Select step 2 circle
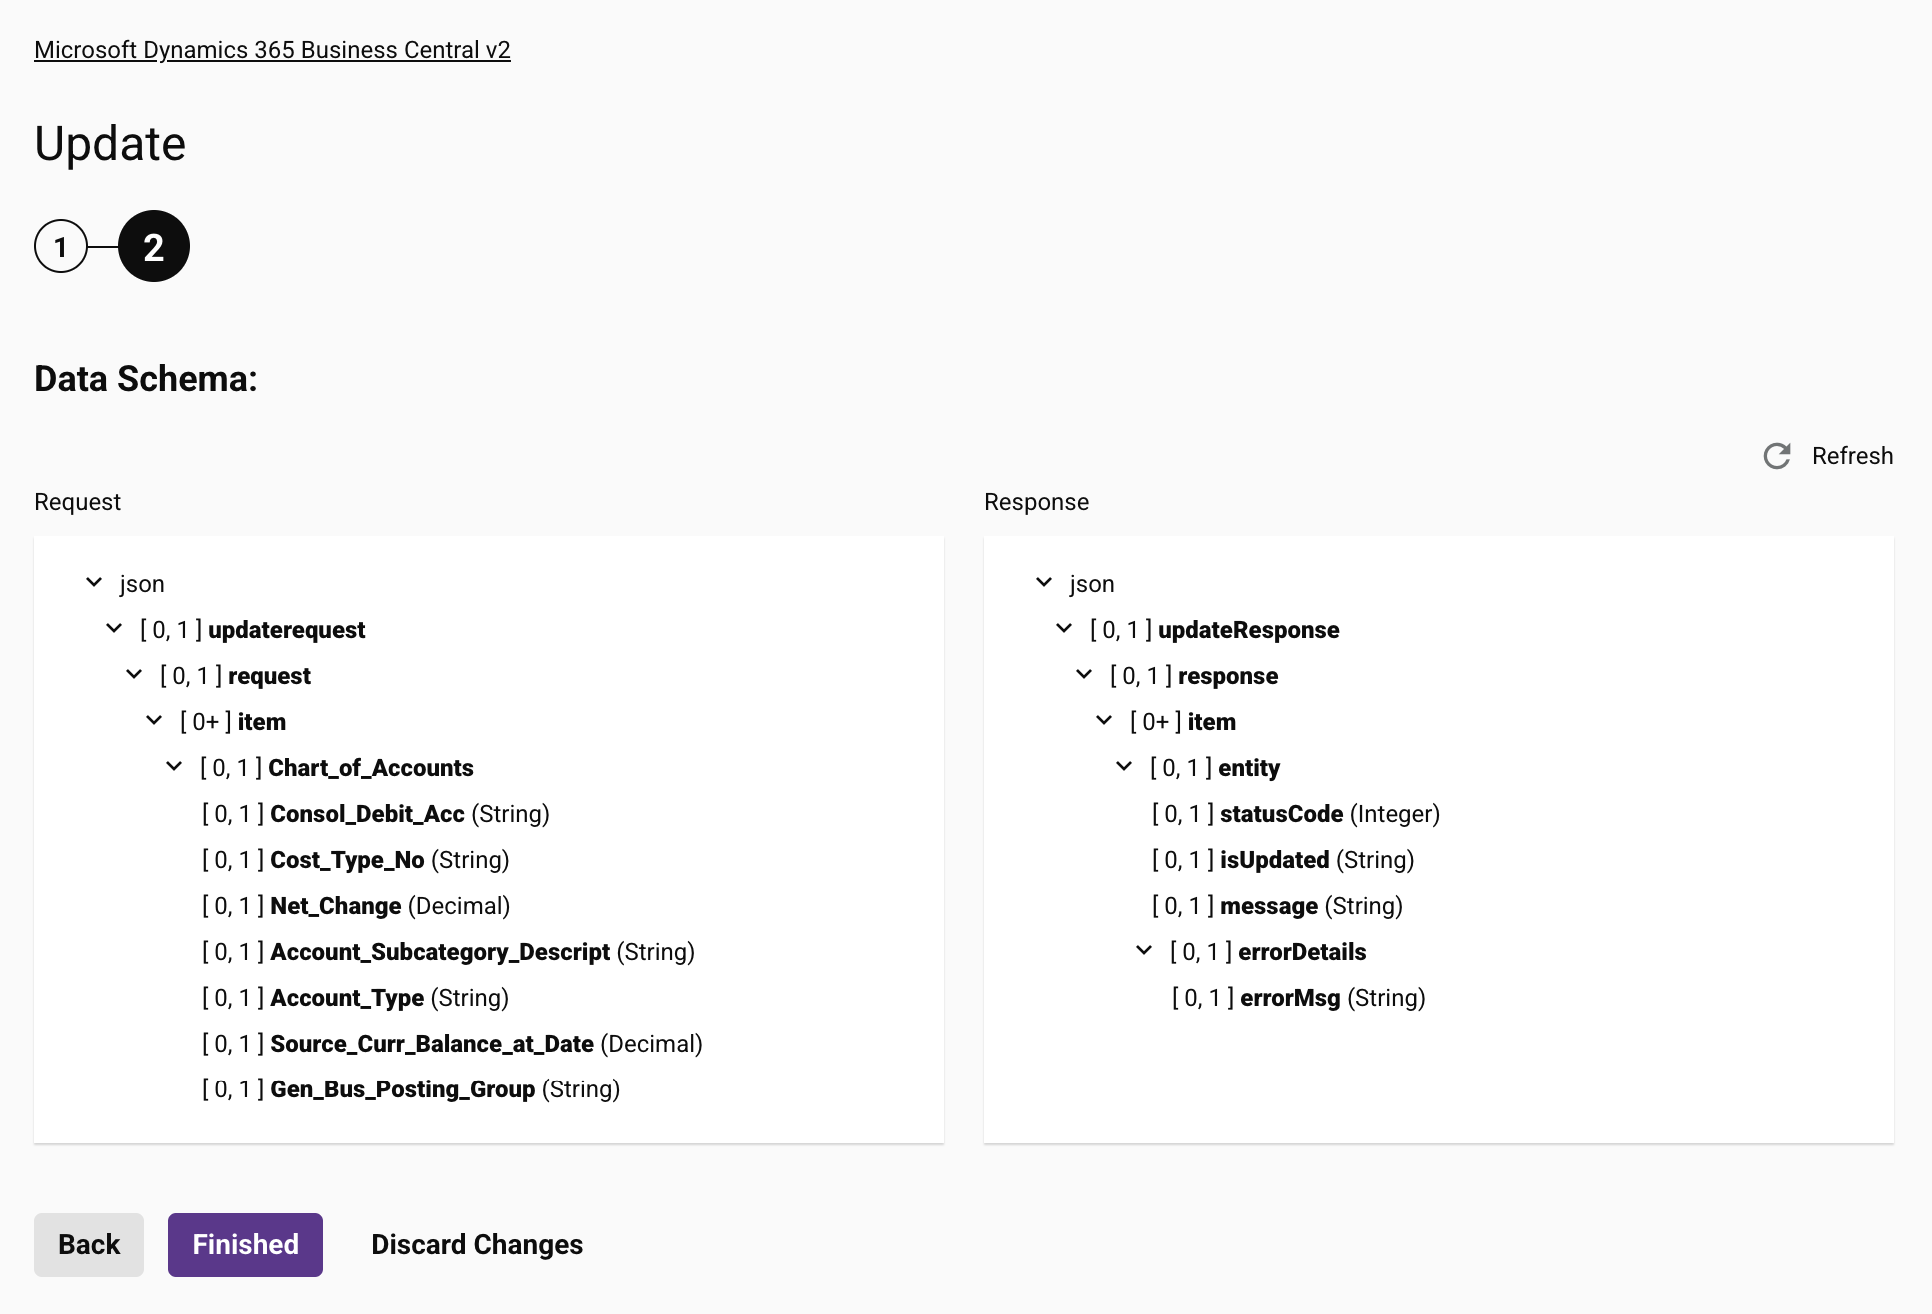 coord(154,246)
